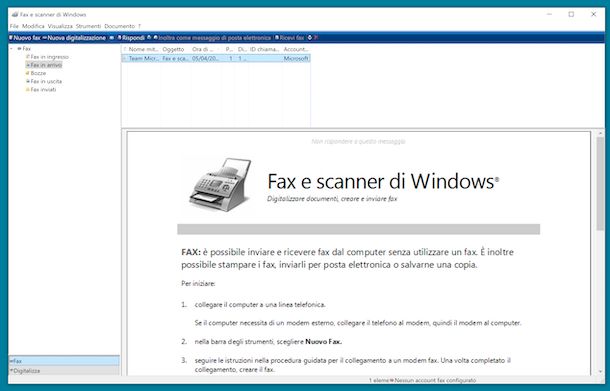This screenshot has width=610, height=391.
Task: Click the preview scrollbar down arrow
Action: point(600,372)
